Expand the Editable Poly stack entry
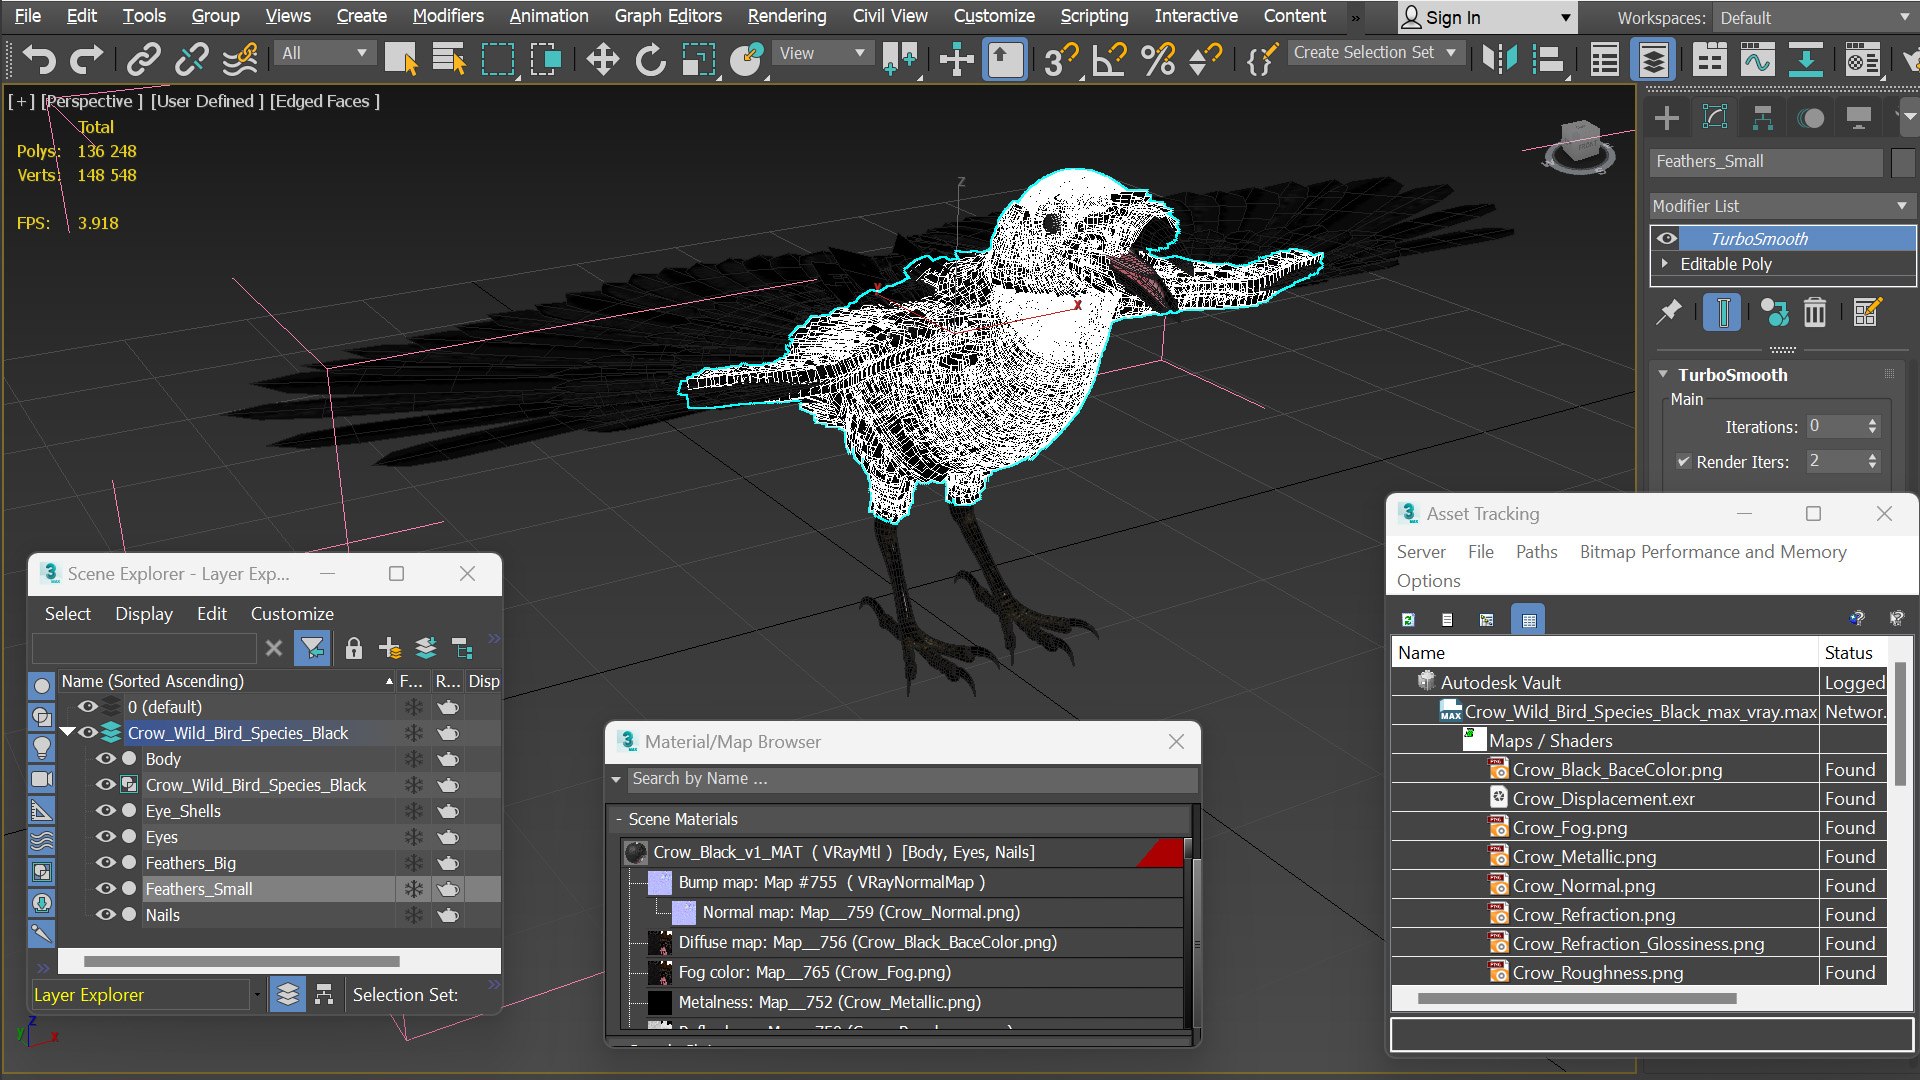This screenshot has width=1920, height=1080. pyautogui.click(x=1665, y=264)
